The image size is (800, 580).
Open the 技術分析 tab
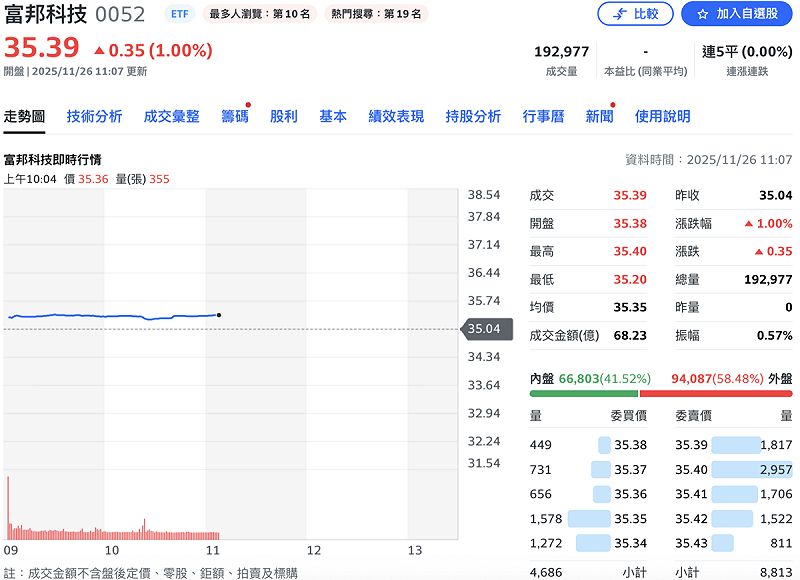(94, 116)
